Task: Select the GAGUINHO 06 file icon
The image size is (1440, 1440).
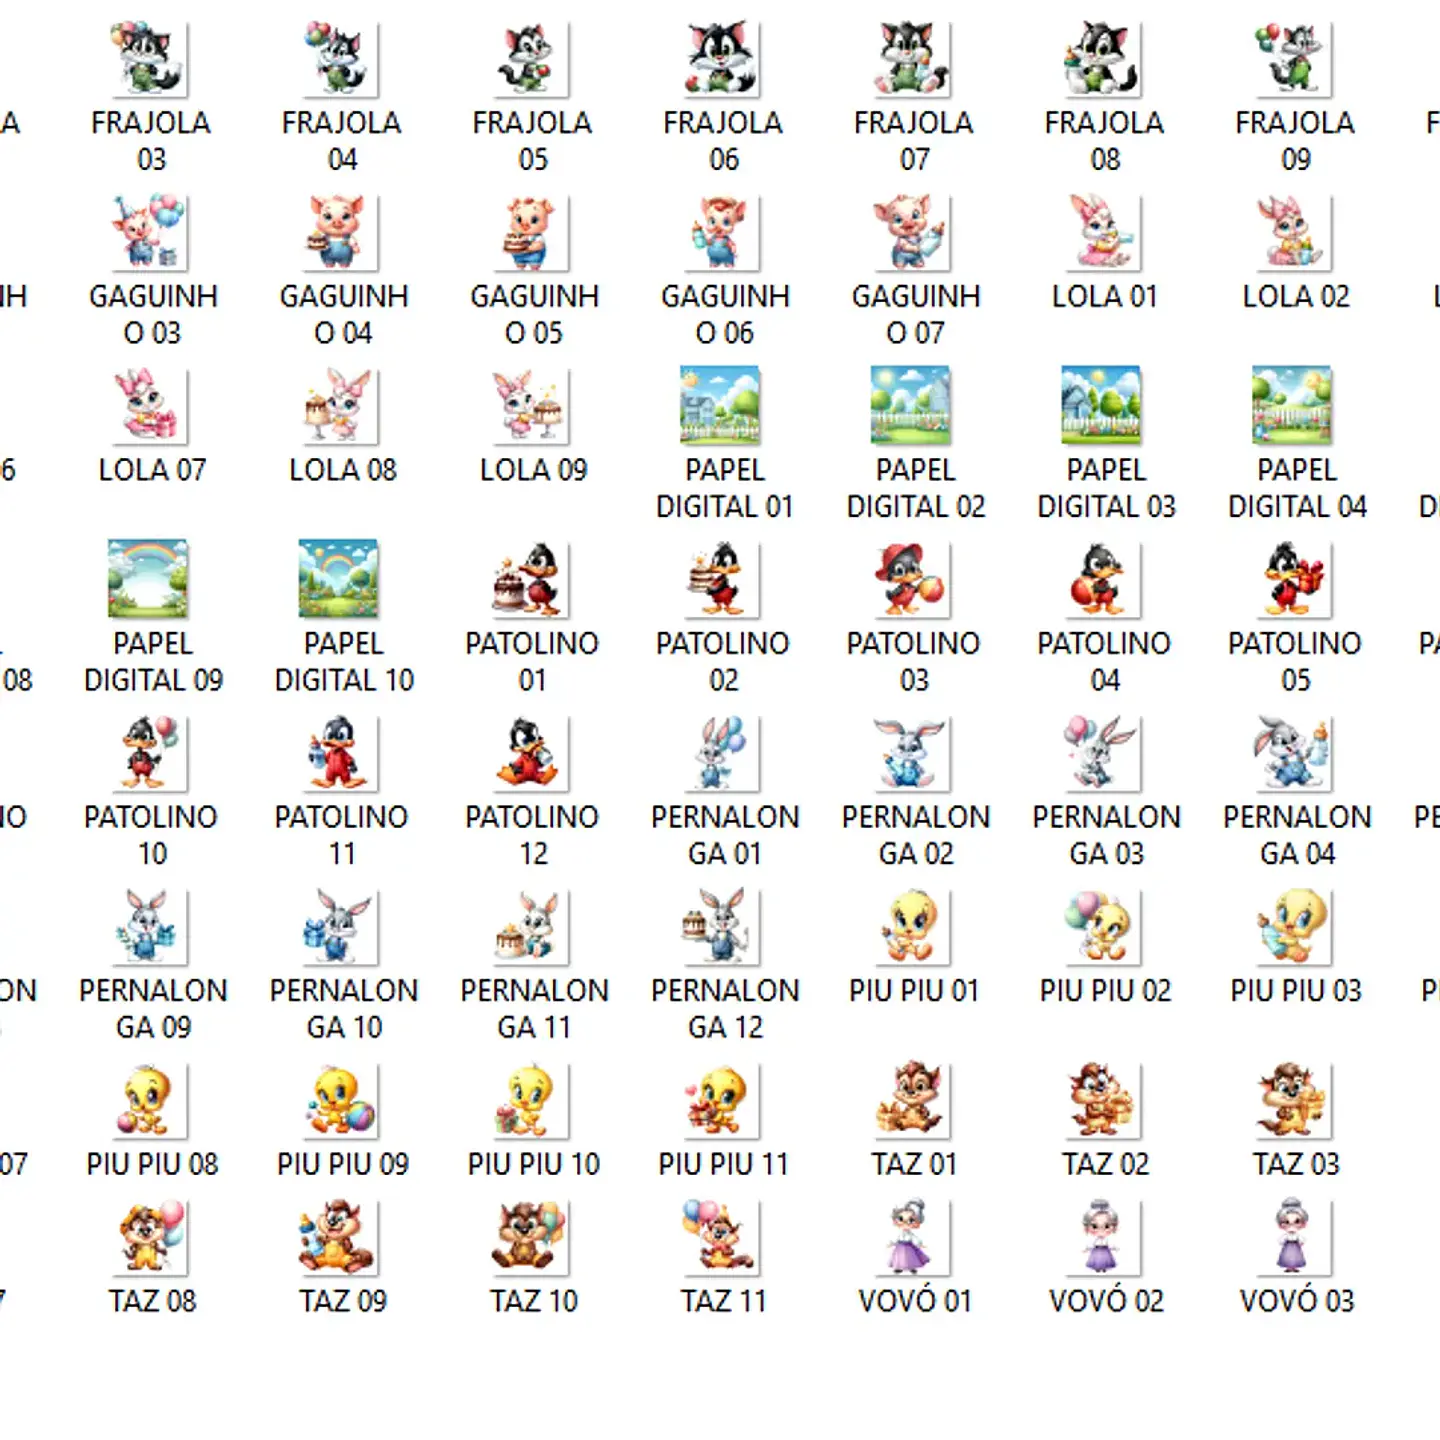Action: 723,233
